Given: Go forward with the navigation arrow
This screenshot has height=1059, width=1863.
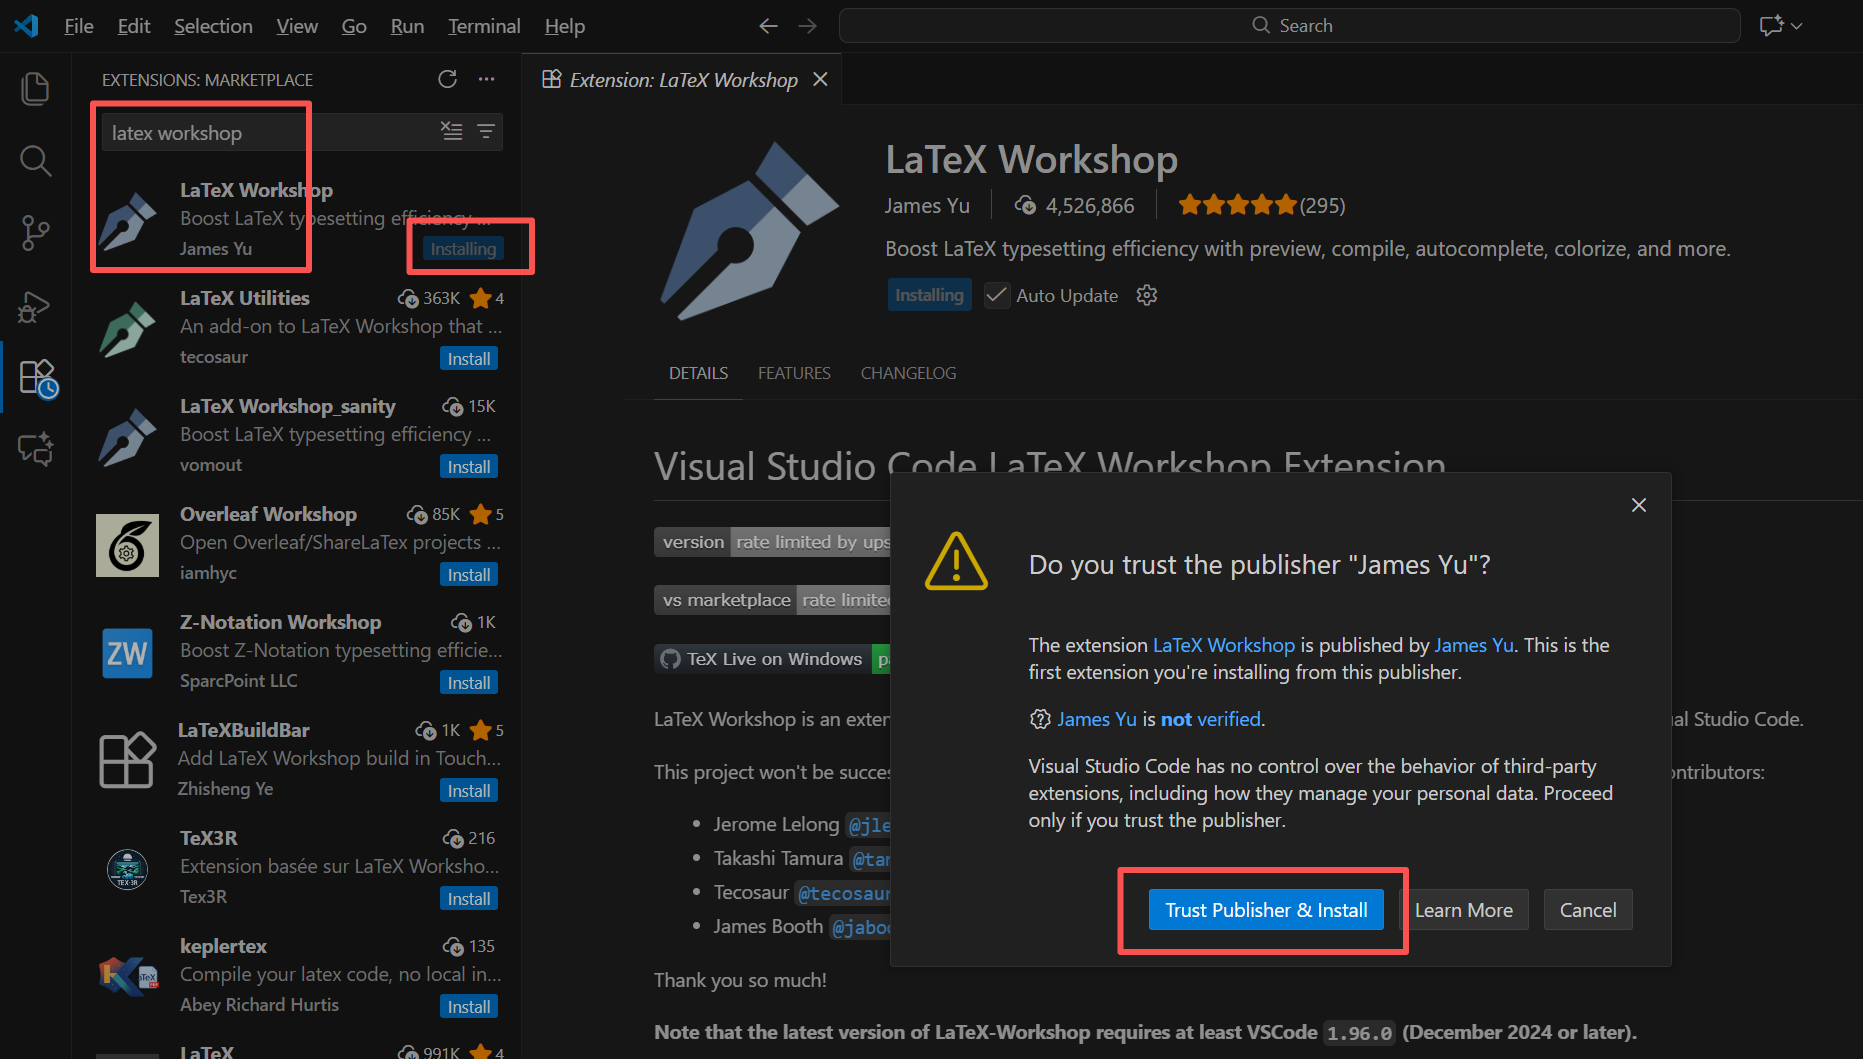Looking at the screenshot, I should point(807,26).
